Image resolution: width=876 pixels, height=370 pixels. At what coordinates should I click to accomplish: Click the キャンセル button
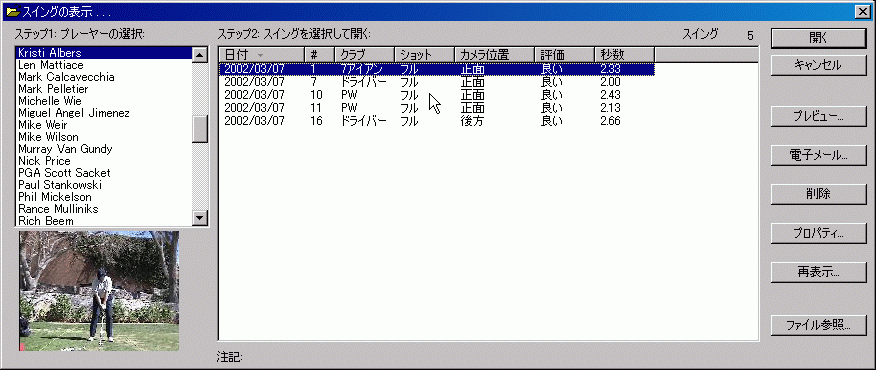(818, 65)
